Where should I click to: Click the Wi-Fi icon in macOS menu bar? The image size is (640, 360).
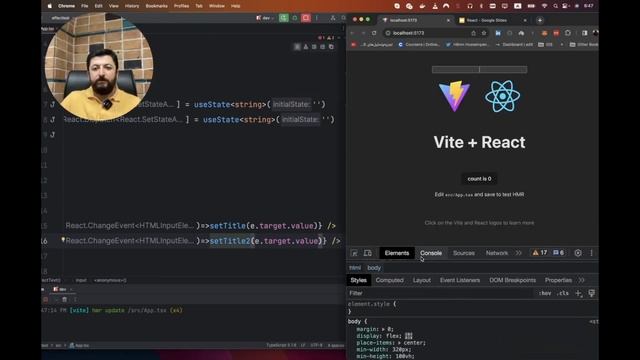544,6
